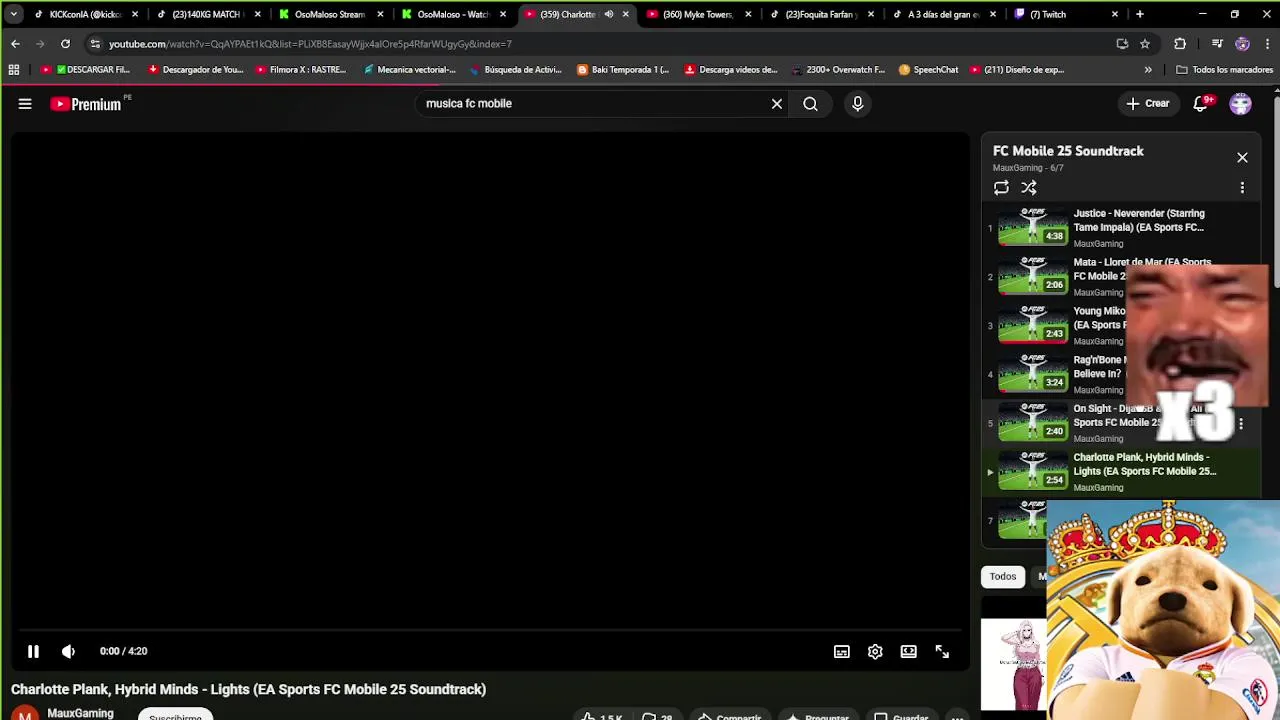Open playlist more-options menu
This screenshot has height=720, width=1280.
[1242, 188]
